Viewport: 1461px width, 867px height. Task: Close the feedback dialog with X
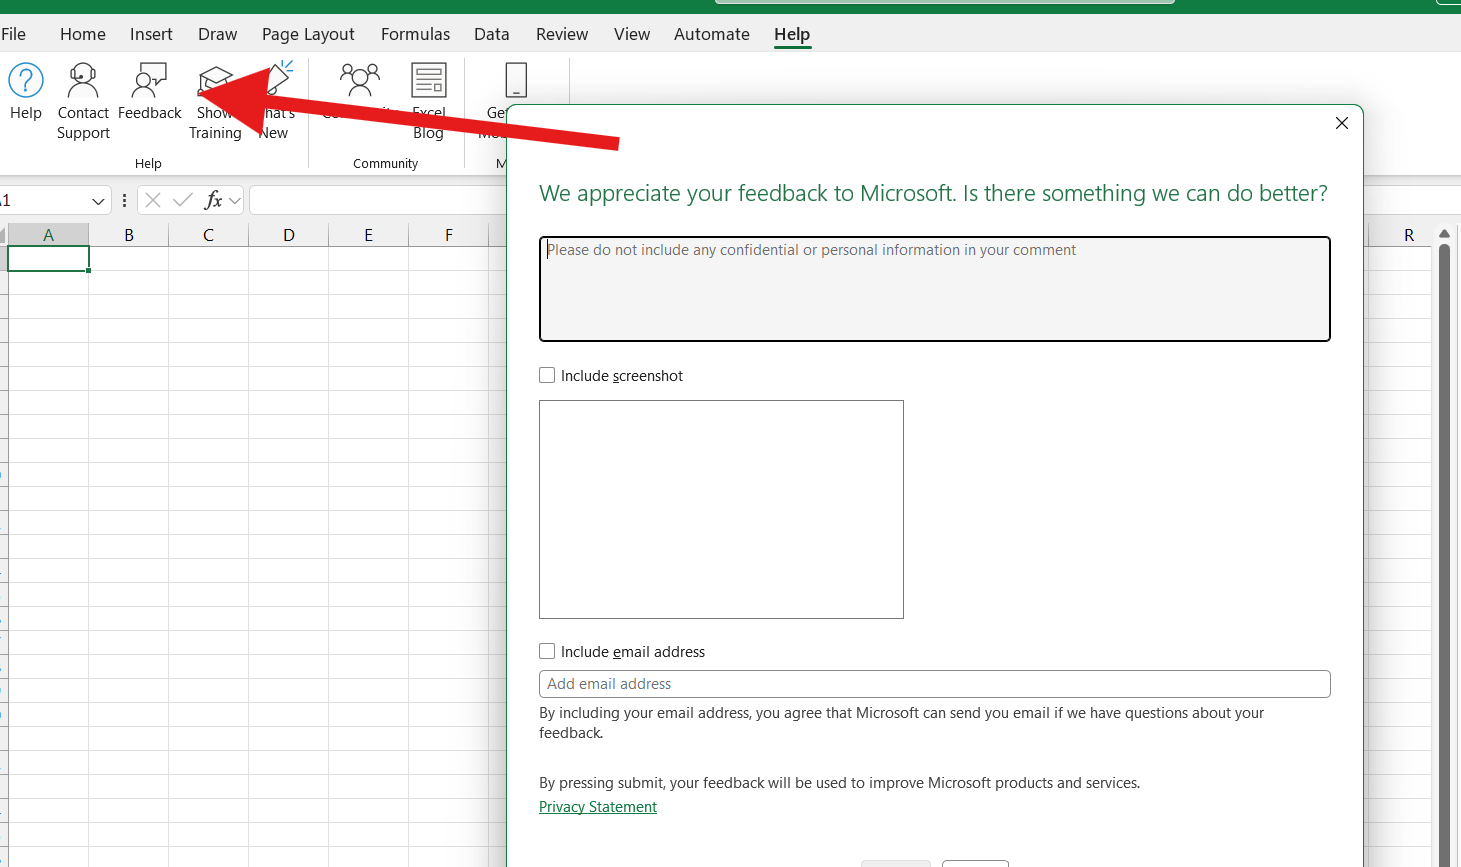click(1342, 123)
